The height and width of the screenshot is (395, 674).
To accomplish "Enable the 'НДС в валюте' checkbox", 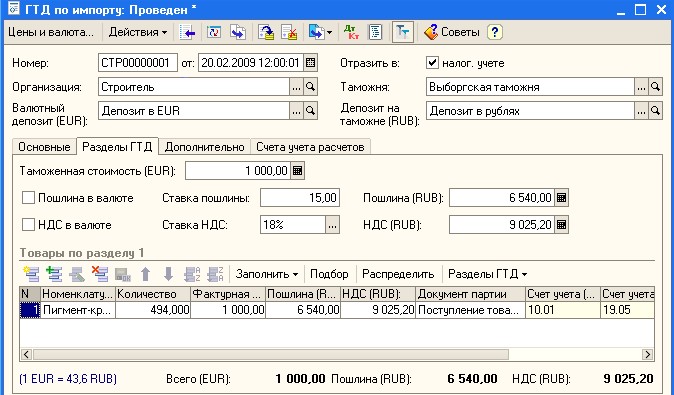I will click(28, 225).
